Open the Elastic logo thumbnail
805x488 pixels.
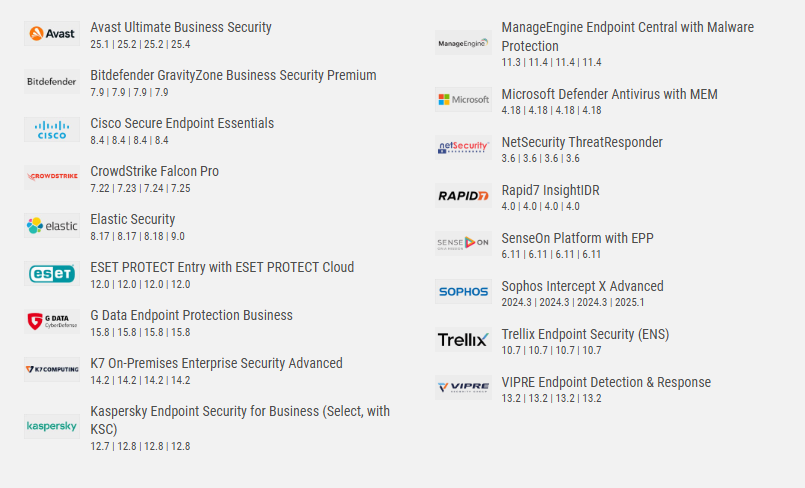(52, 225)
